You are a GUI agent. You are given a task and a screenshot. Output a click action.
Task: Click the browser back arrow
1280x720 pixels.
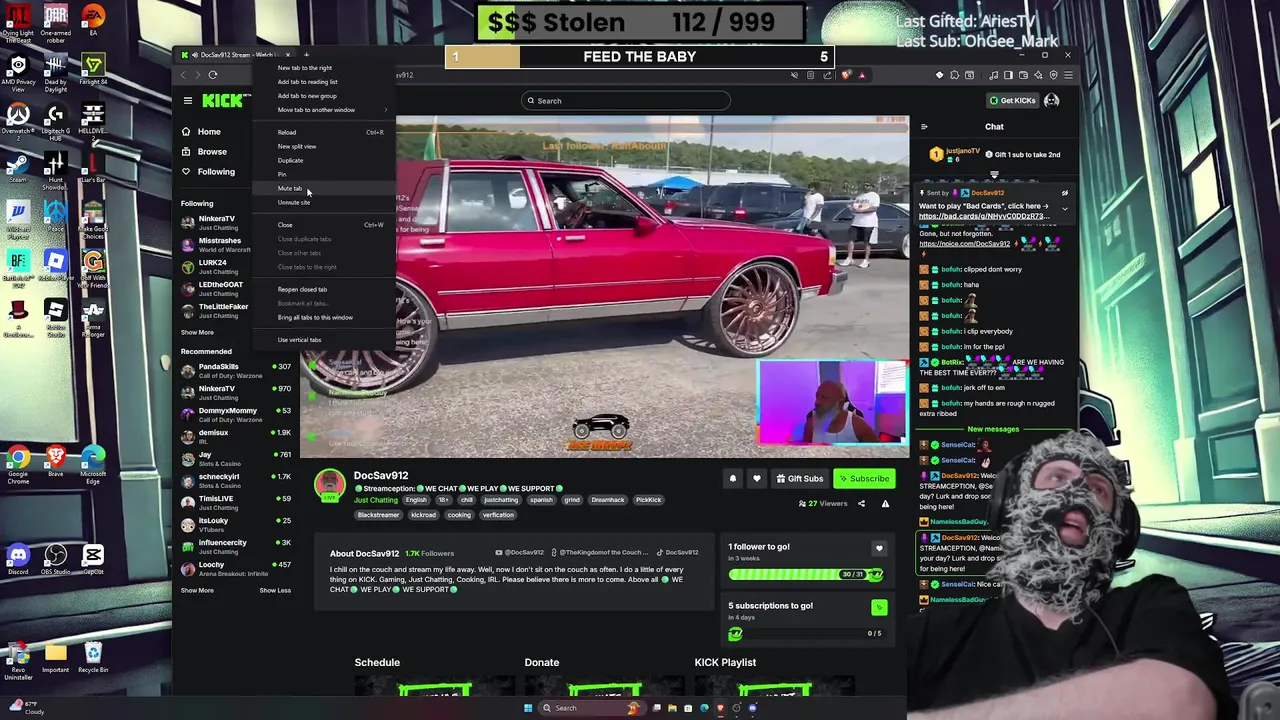[184, 75]
